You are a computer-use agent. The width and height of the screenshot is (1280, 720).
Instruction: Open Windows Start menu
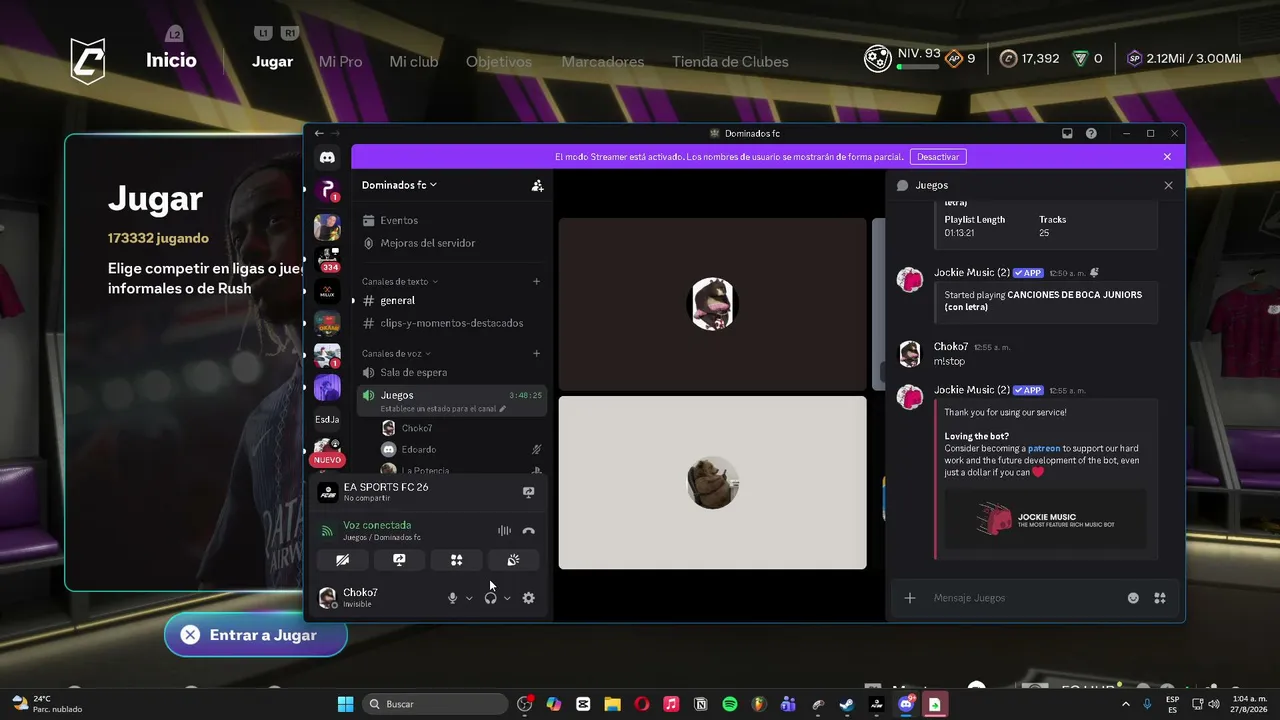(x=345, y=704)
